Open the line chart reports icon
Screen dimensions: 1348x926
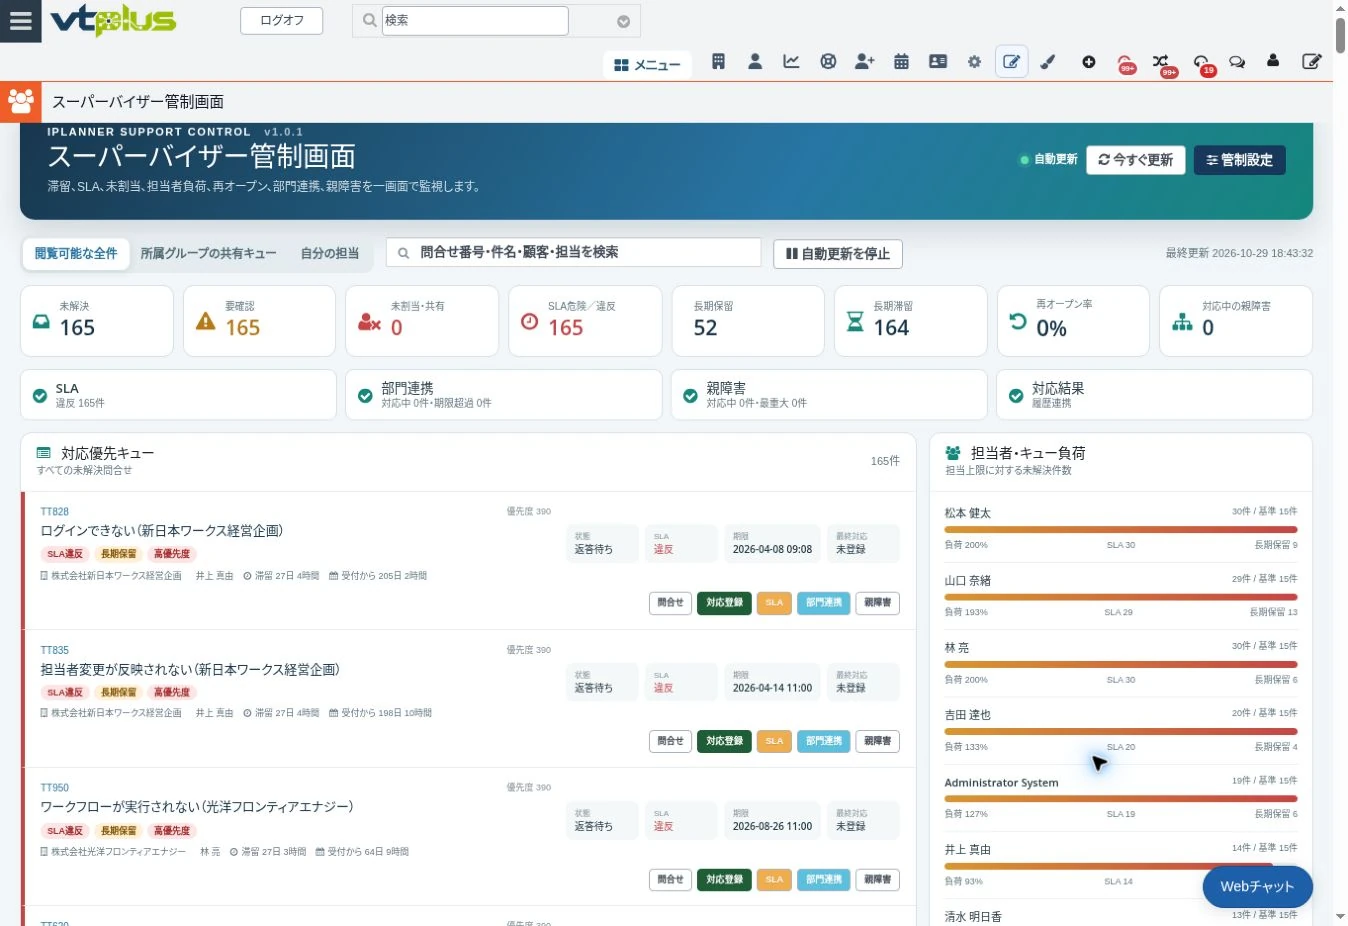coord(791,62)
